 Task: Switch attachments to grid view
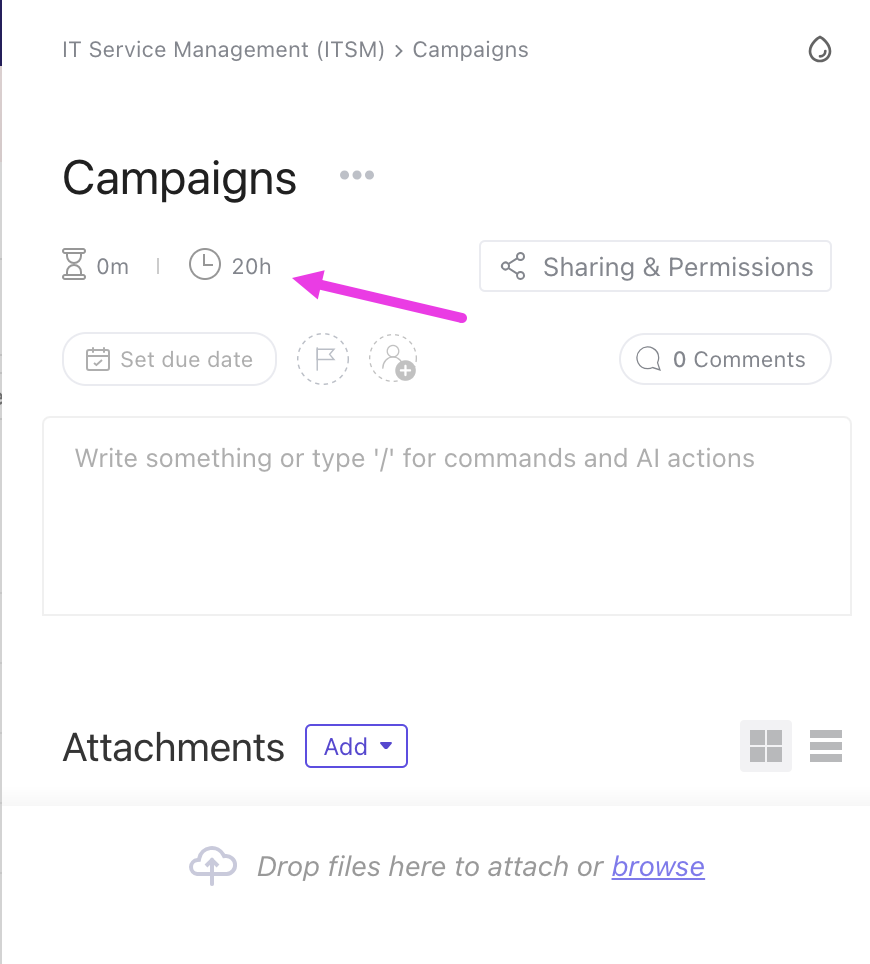765,746
